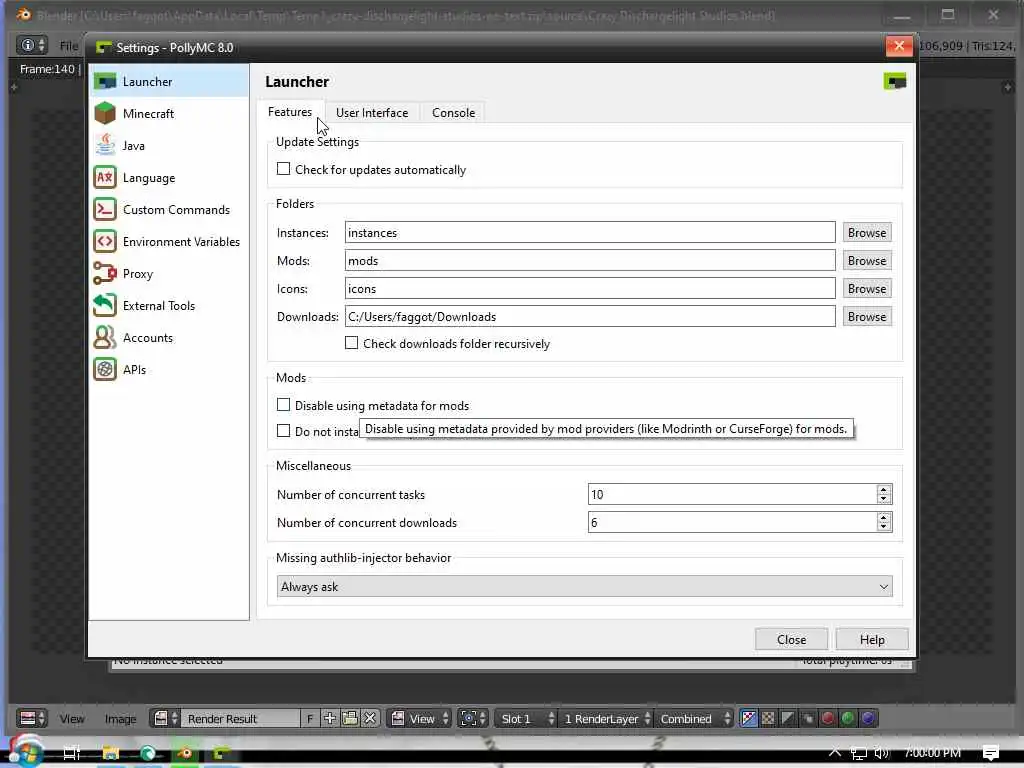The height and width of the screenshot is (768, 1024).
Task: Open notification center in taskbar
Action: [991, 753]
